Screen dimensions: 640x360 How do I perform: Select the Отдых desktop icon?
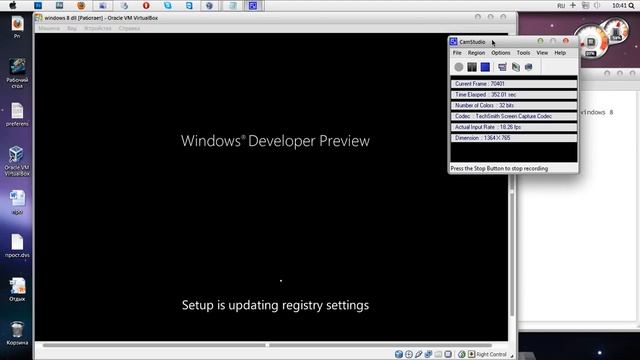pyautogui.click(x=17, y=289)
